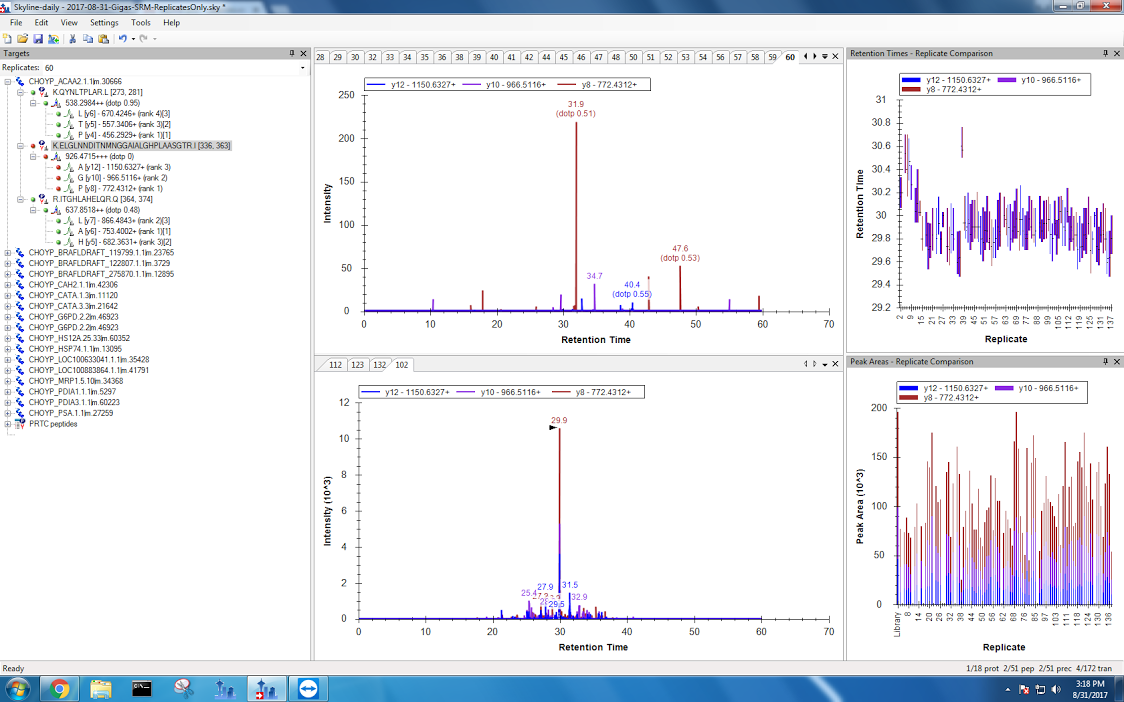Click the Undo arrow icon

pyautogui.click(x=122, y=38)
